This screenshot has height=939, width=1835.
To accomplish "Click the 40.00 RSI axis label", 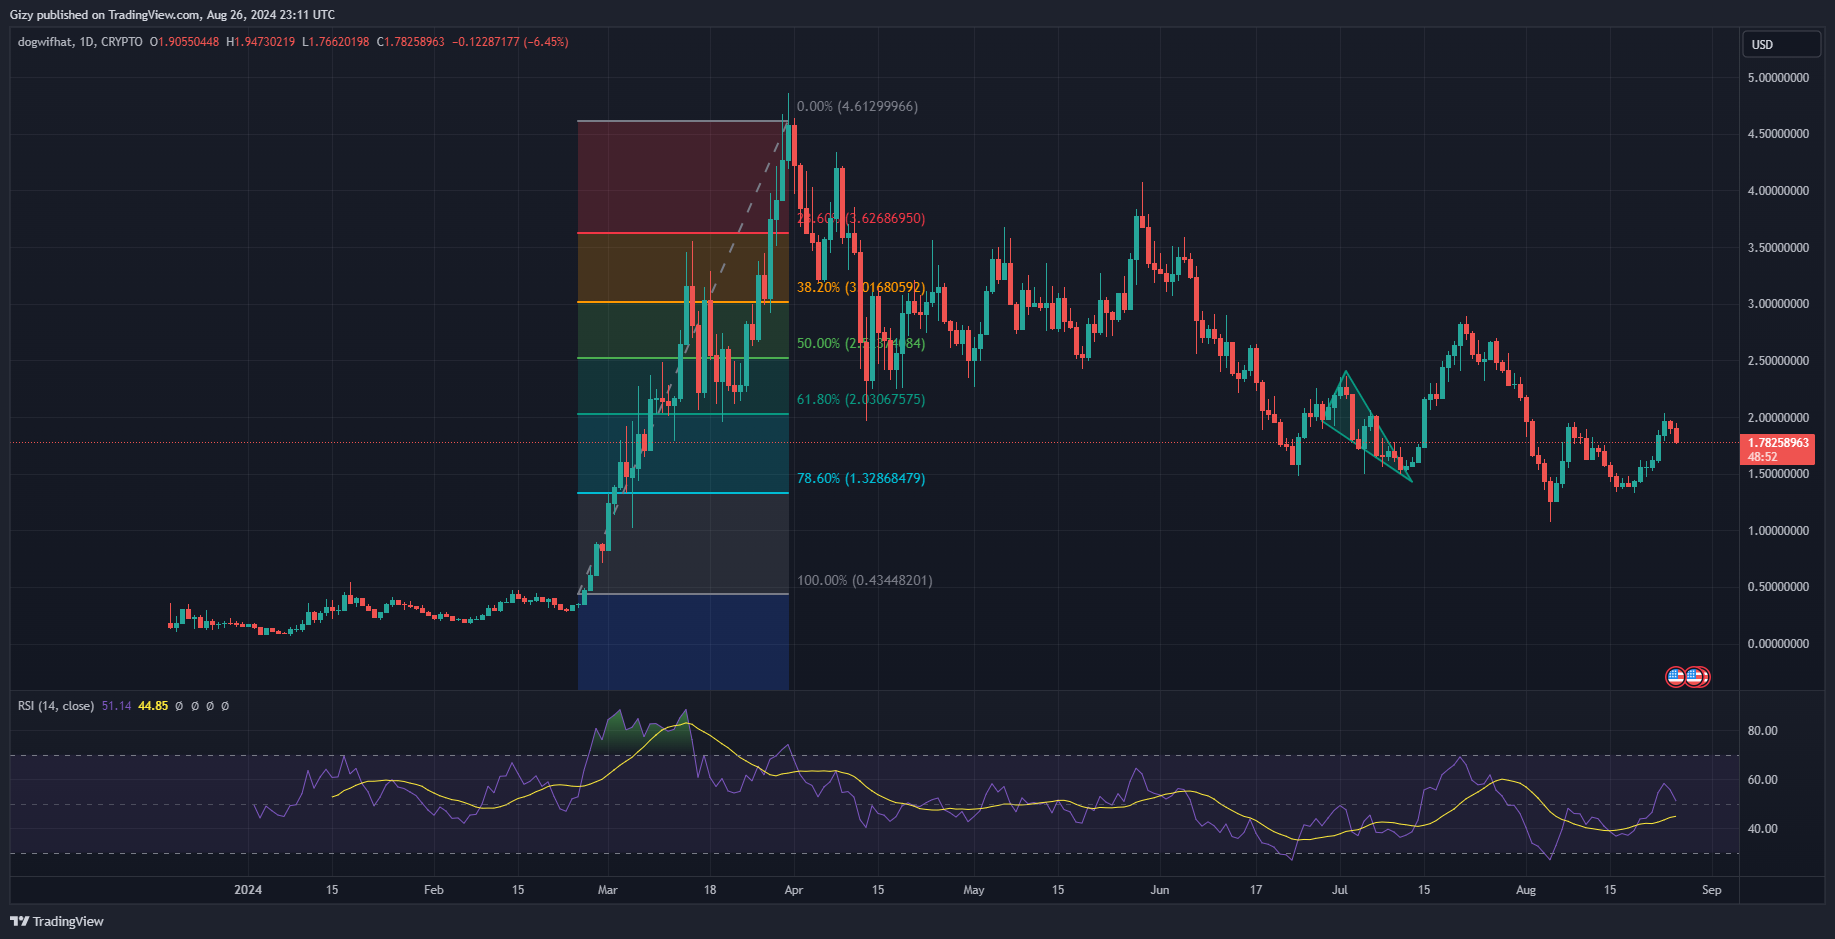I will click(1762, 829).
